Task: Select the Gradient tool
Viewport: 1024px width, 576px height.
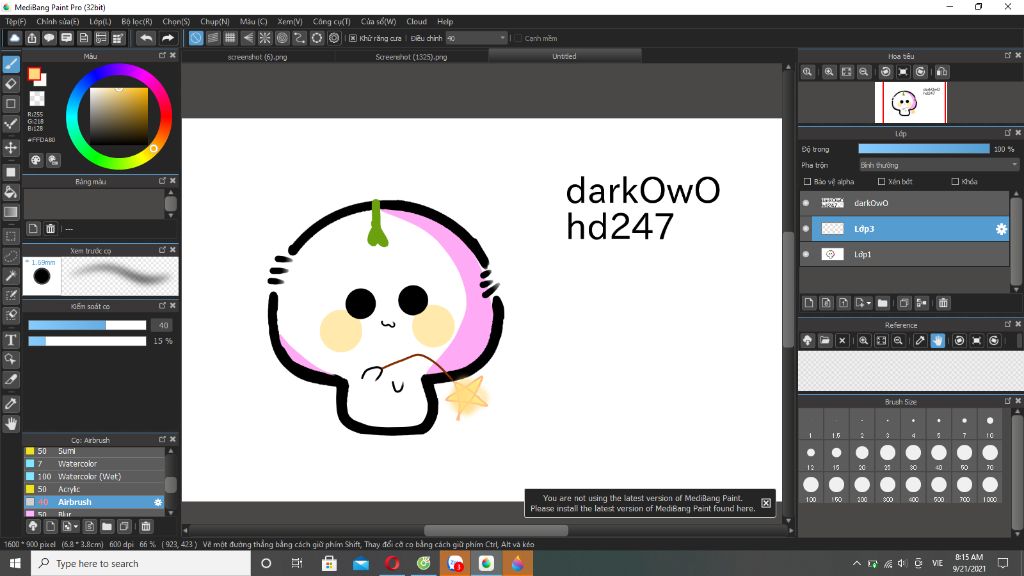Action: point(11,212)
